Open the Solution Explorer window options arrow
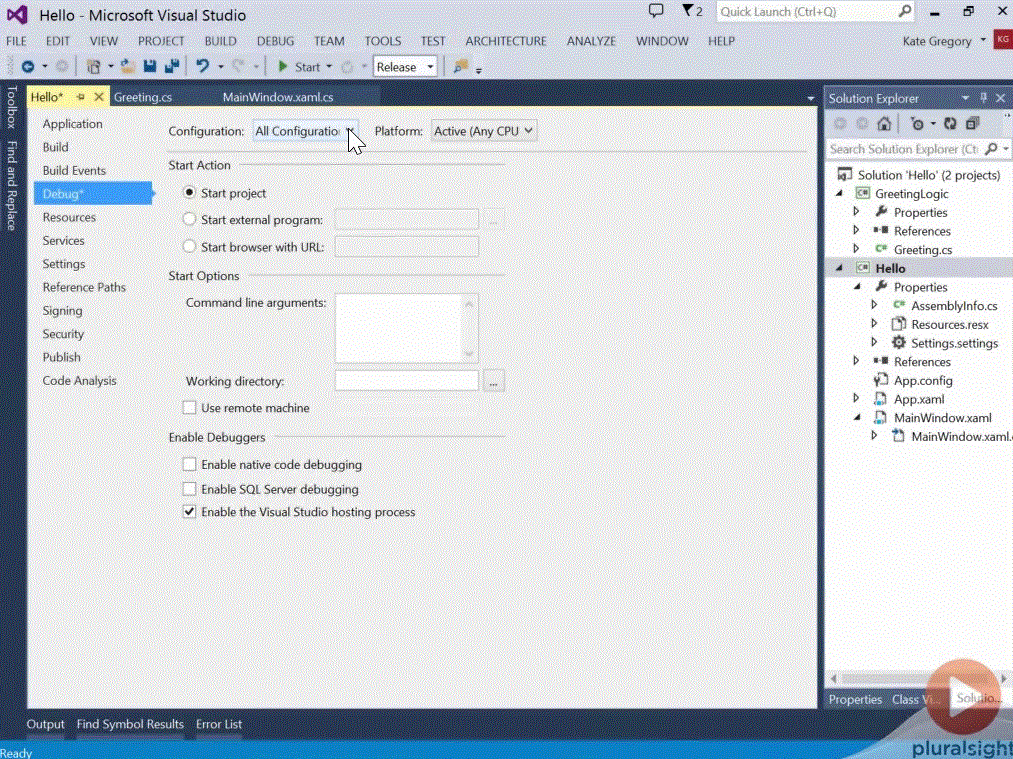Image resolution: width=1013 pixels, height=759 pixels. pos(965,98)
